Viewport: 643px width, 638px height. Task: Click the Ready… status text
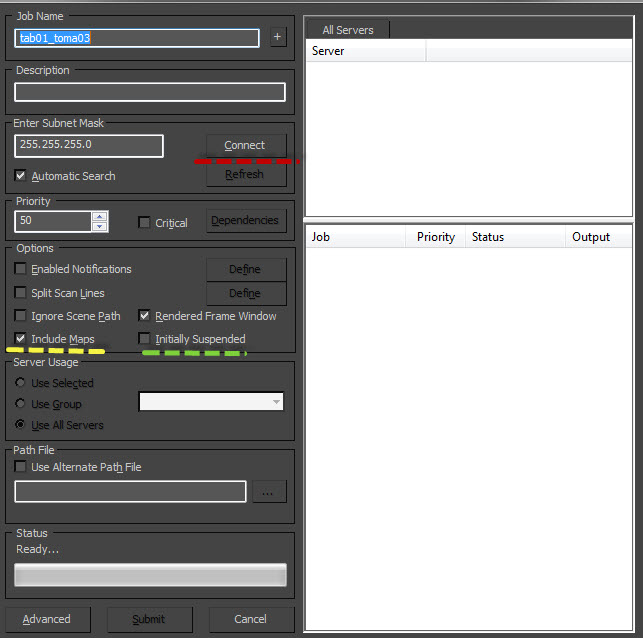point(38,549)
